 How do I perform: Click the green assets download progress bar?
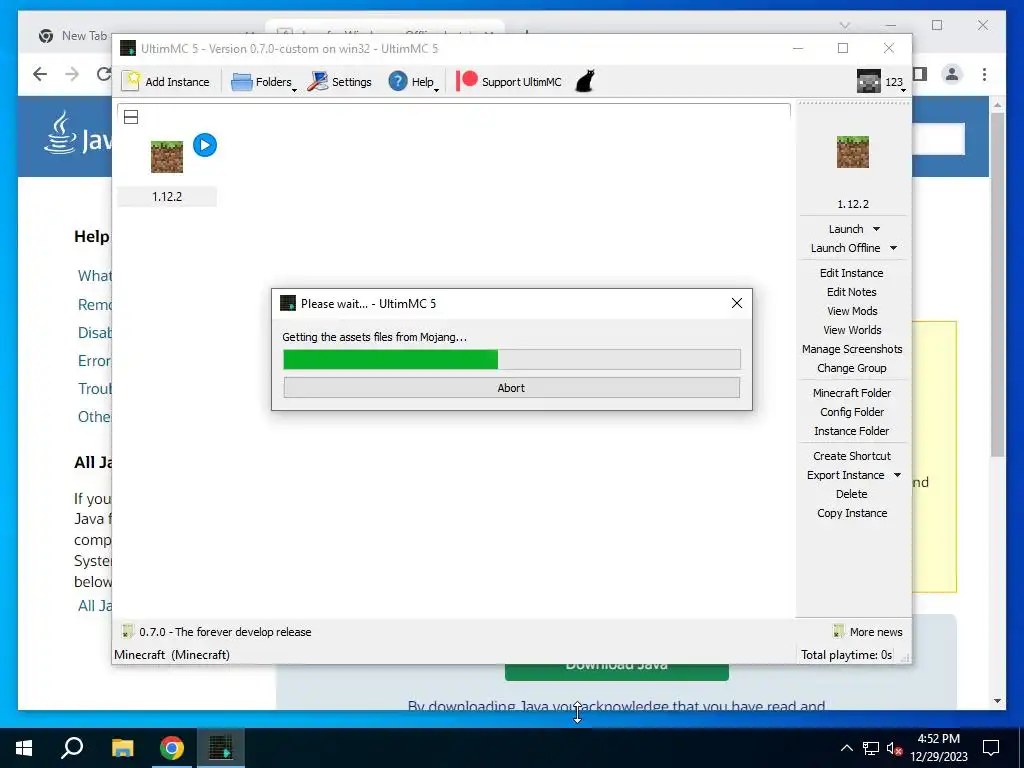[511, 359]
